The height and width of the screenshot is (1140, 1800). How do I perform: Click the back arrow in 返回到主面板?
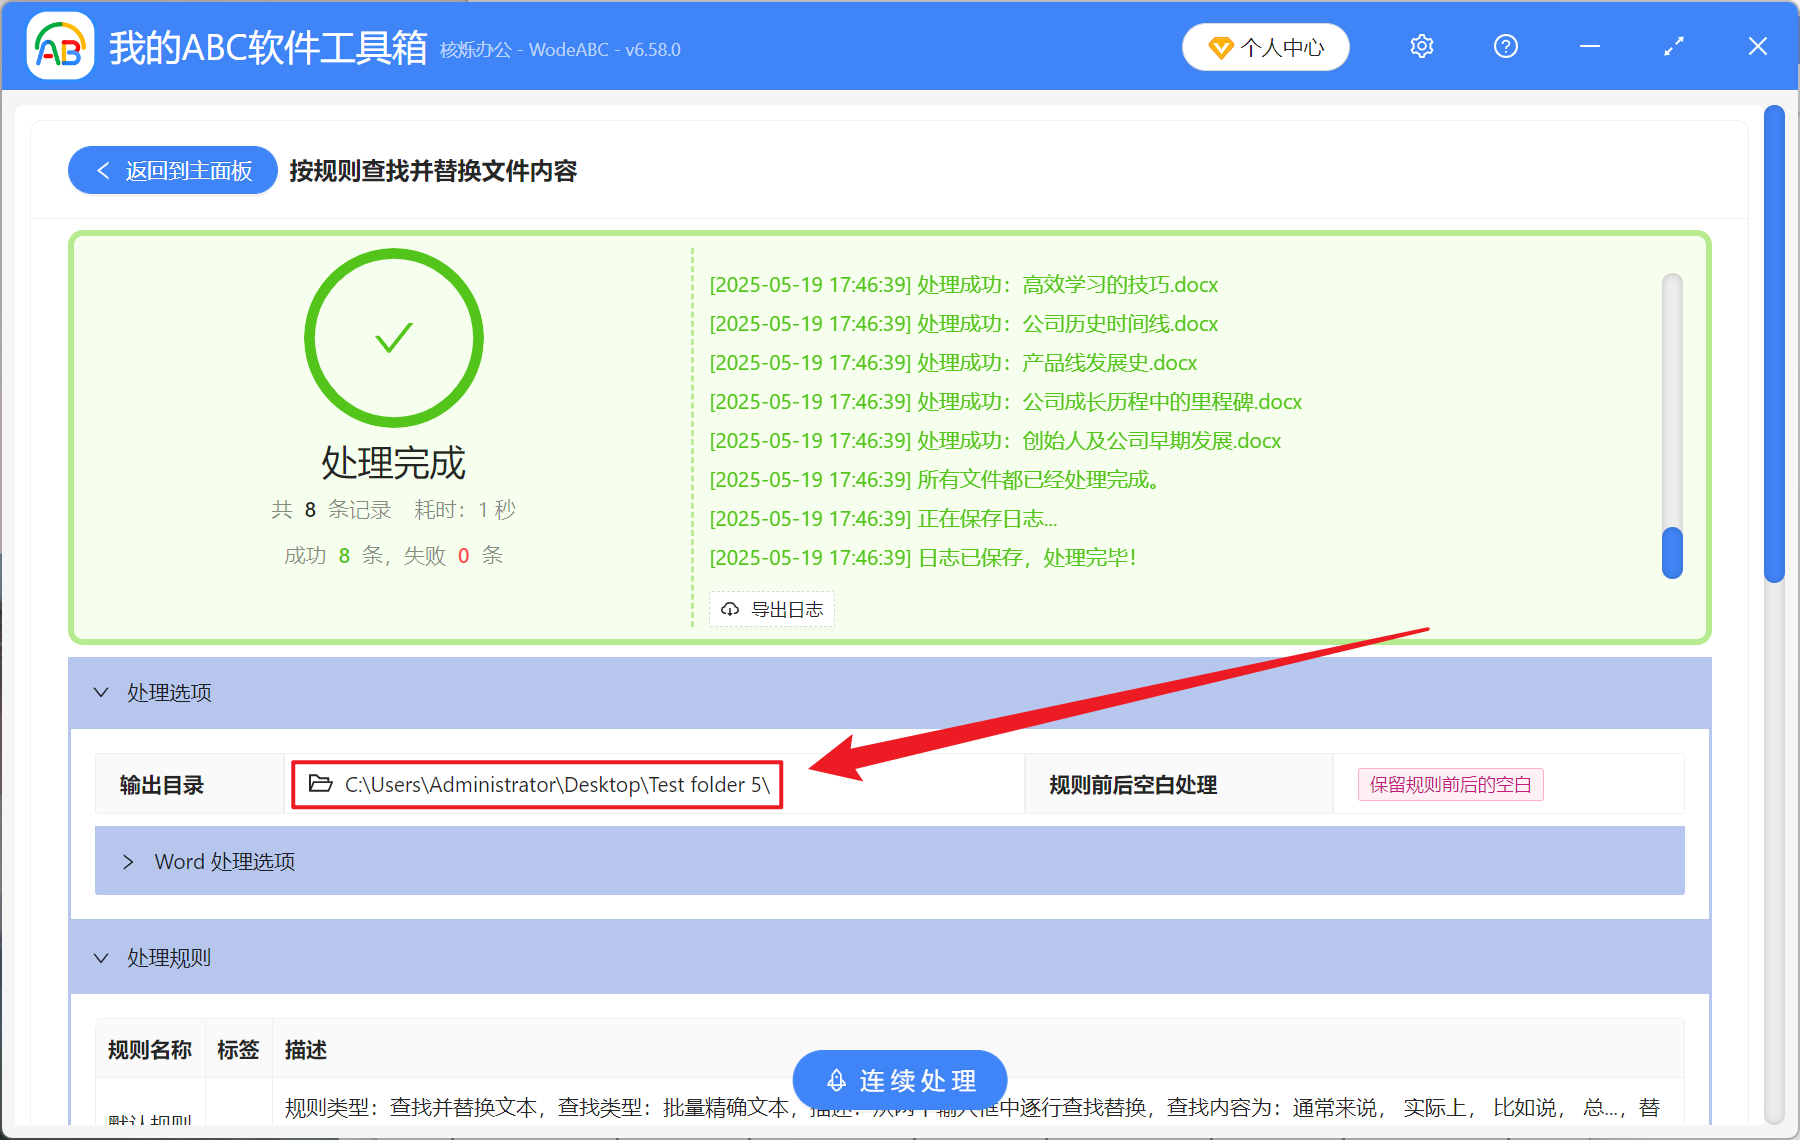tap(103, 170)
